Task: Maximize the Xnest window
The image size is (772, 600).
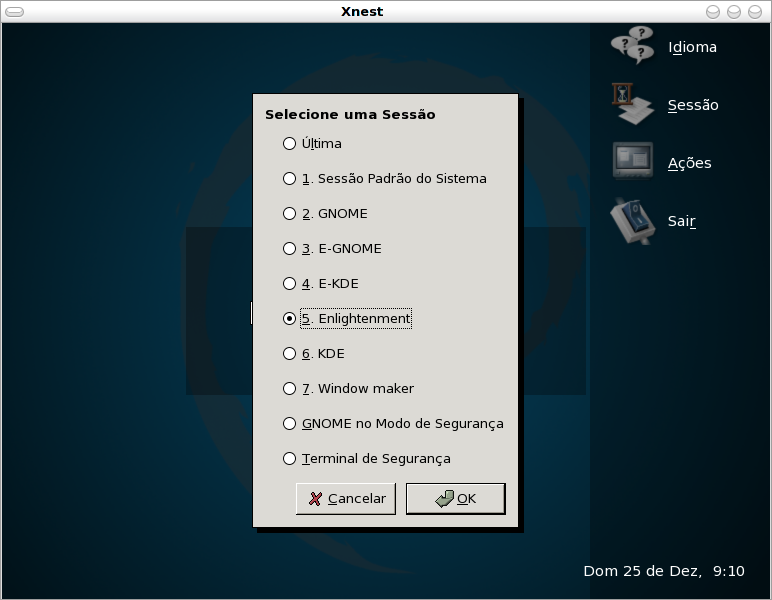Action: pos(734,12)
